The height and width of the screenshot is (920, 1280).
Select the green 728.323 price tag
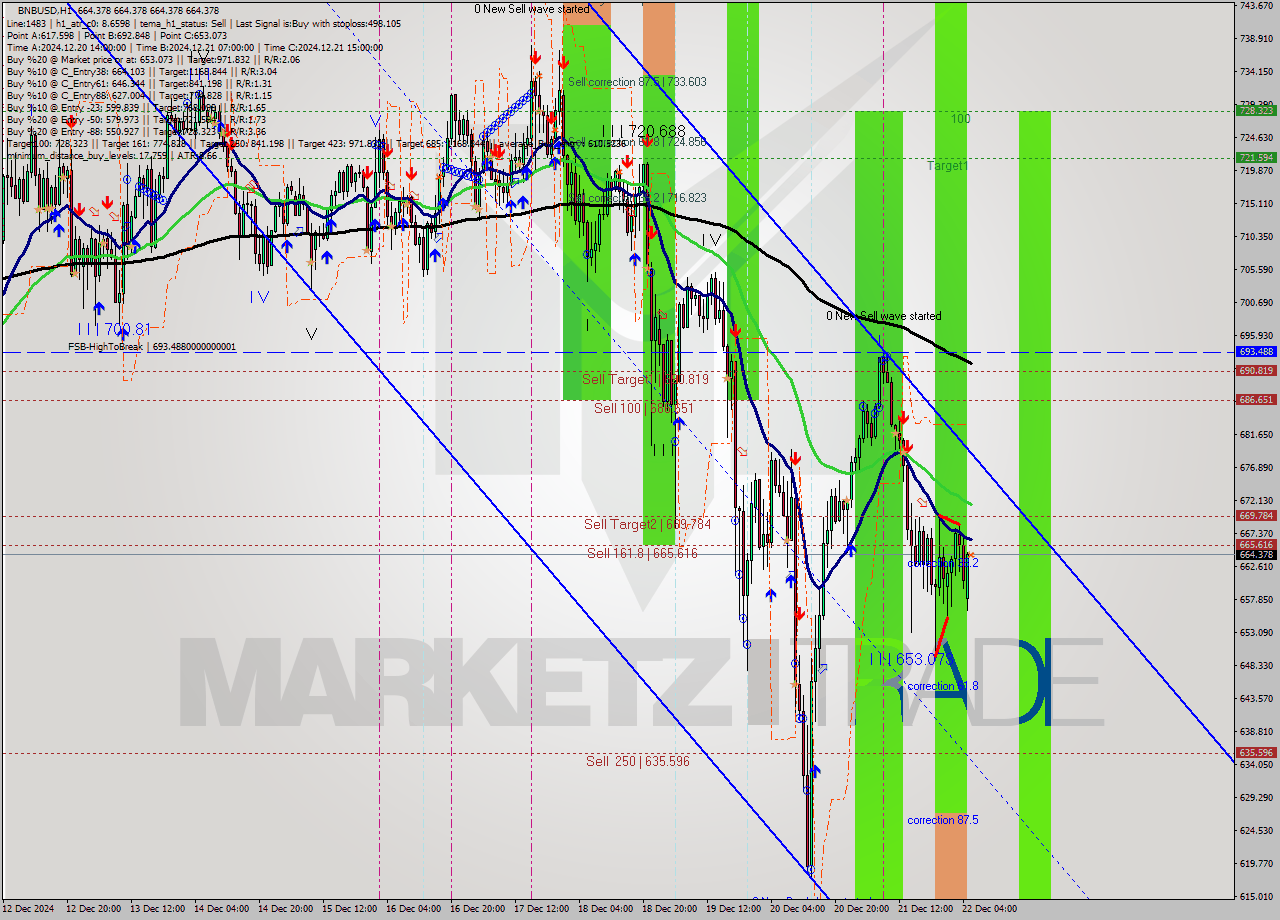(1256, 111)
